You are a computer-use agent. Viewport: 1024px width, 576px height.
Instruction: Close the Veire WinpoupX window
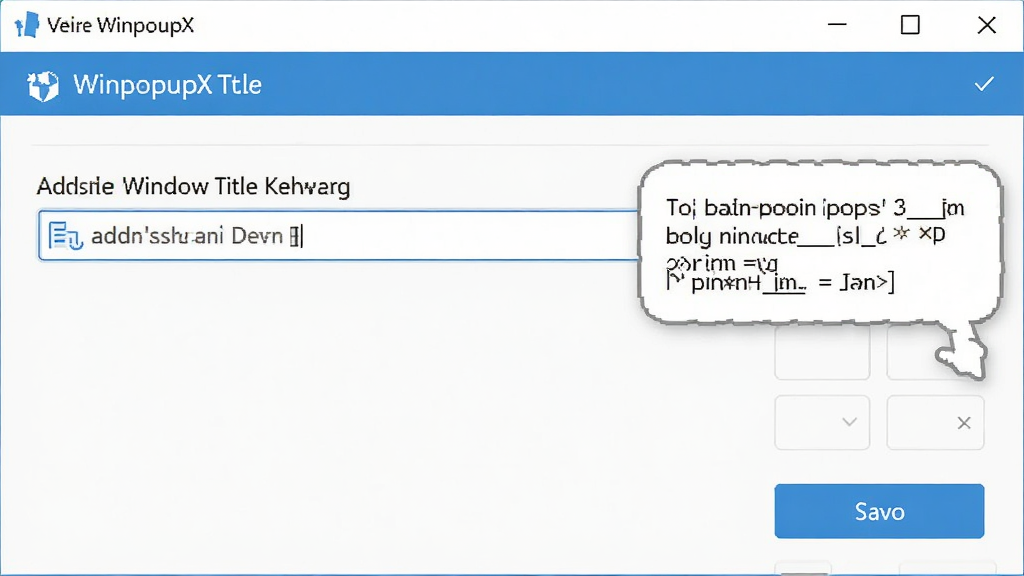(986, 25)
